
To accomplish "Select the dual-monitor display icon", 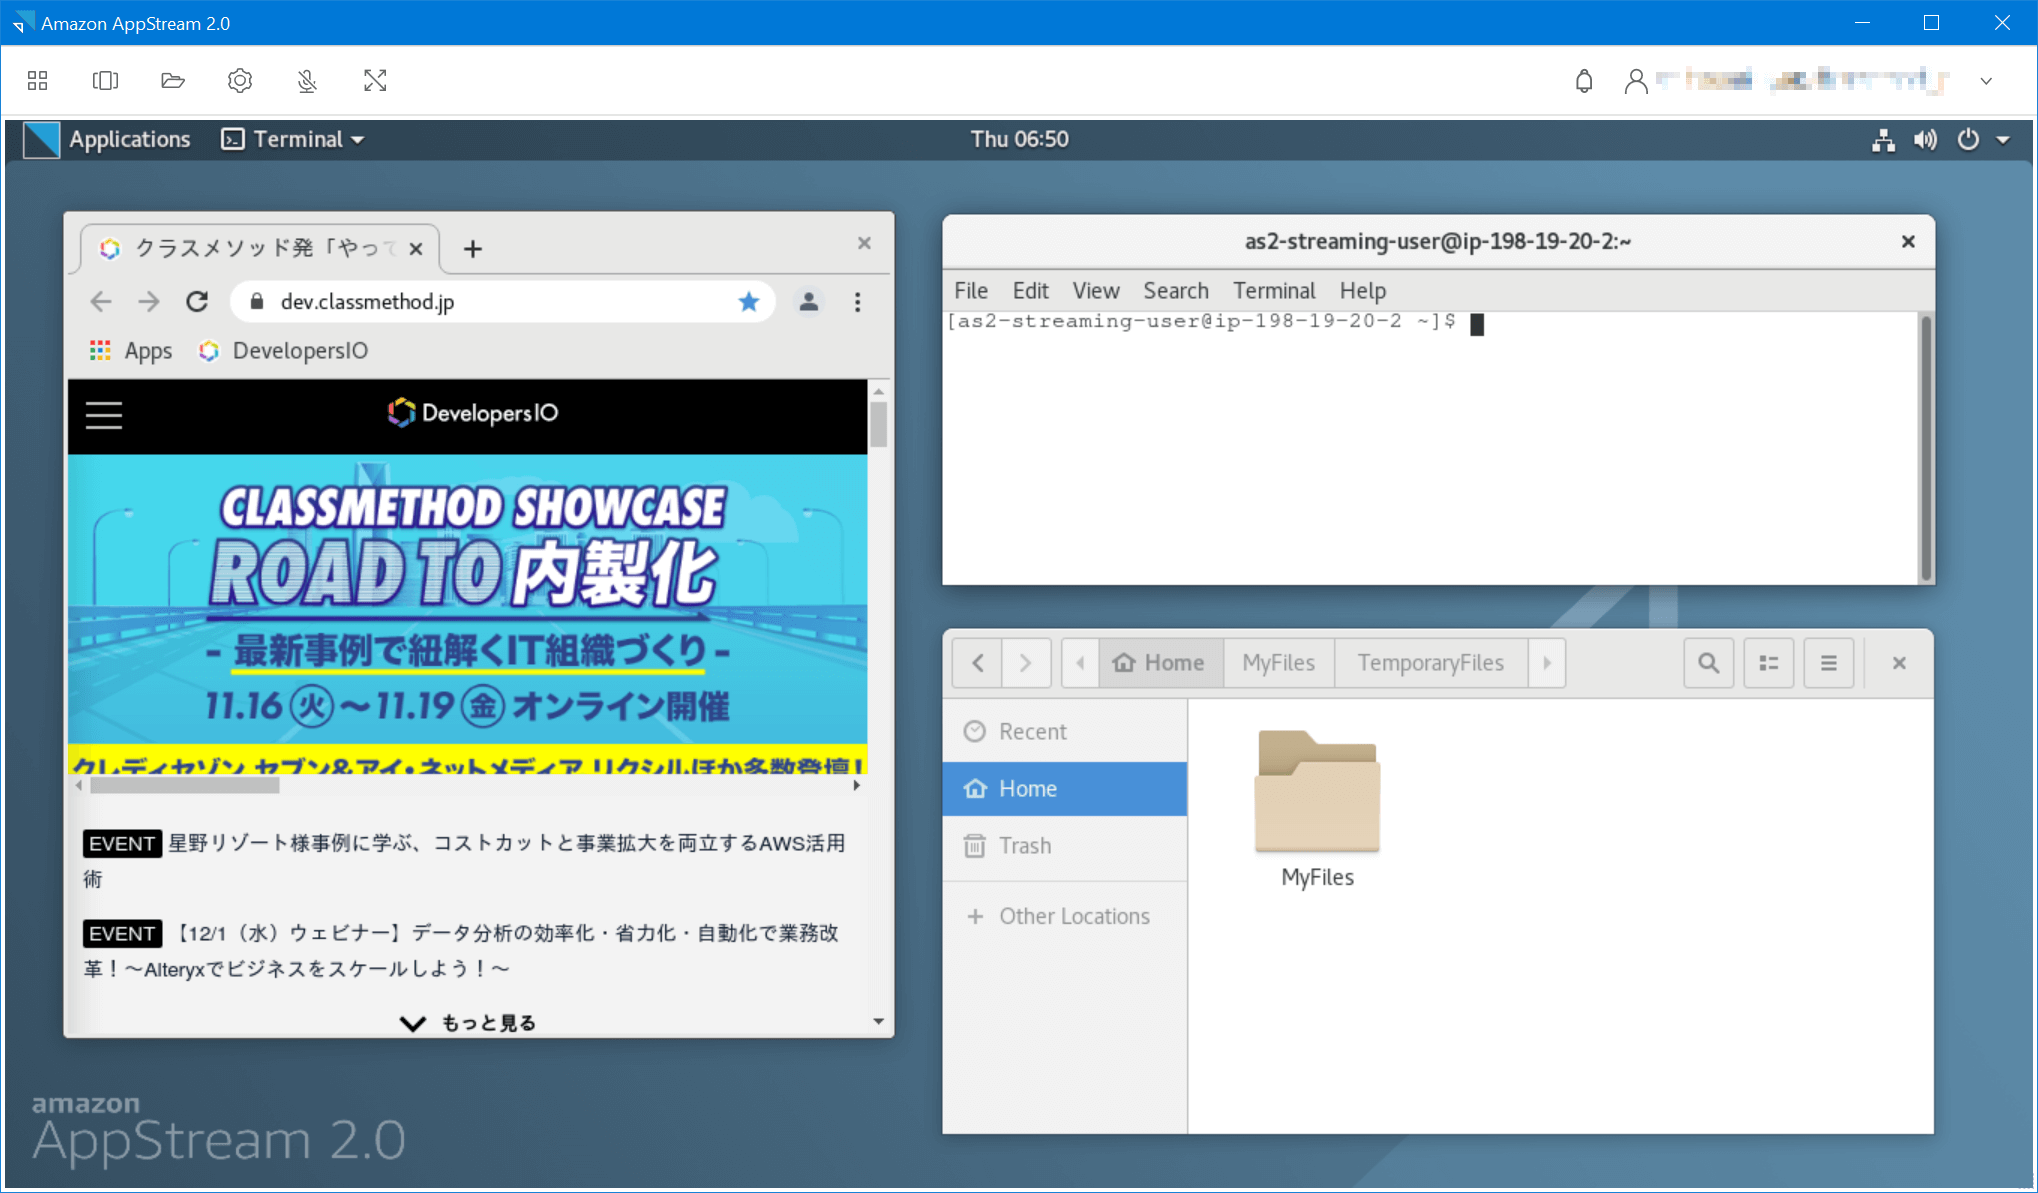I will click(x=105, y=80).
